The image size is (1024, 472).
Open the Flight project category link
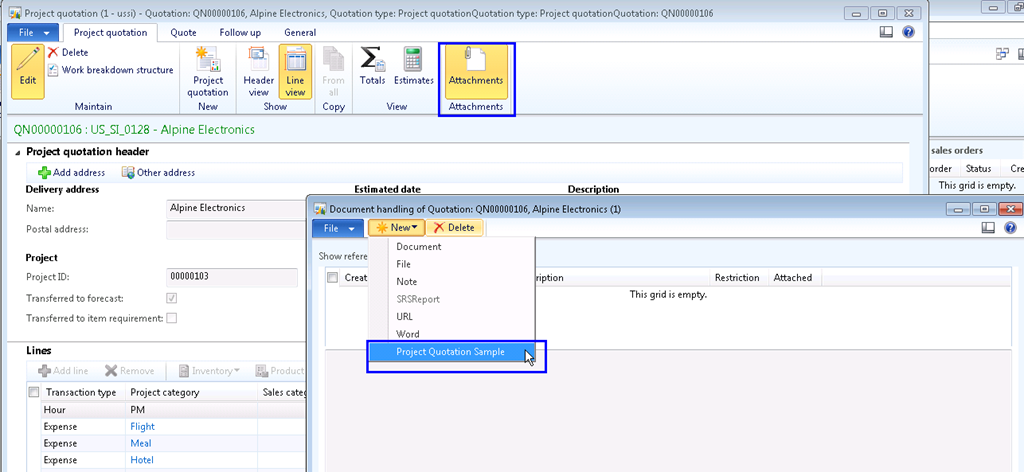pos(142,426)
